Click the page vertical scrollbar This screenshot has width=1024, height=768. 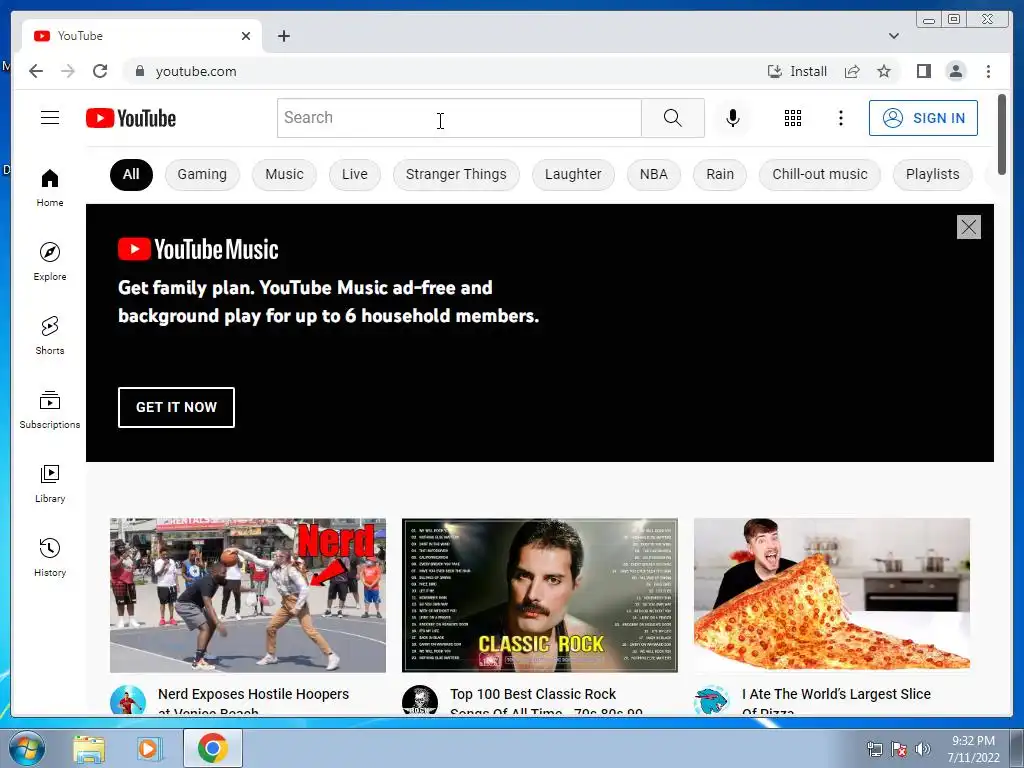[1002, 133]
